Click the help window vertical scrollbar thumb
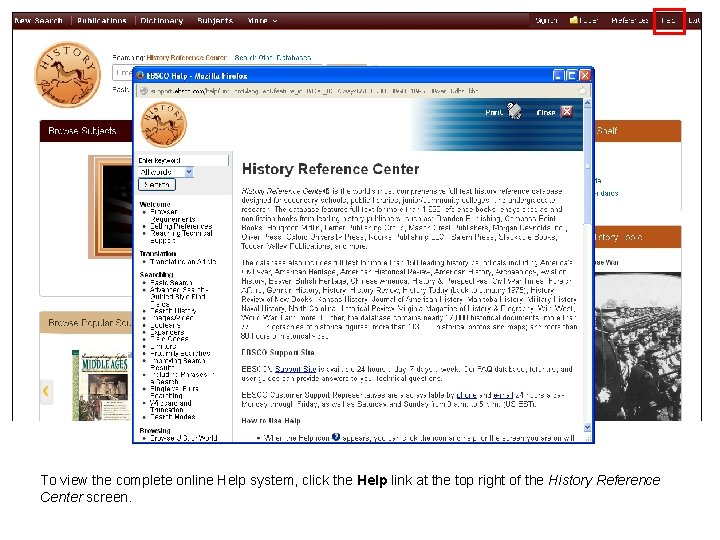Image resolution: width=720 pixels, height=540 pixels. 587,167
